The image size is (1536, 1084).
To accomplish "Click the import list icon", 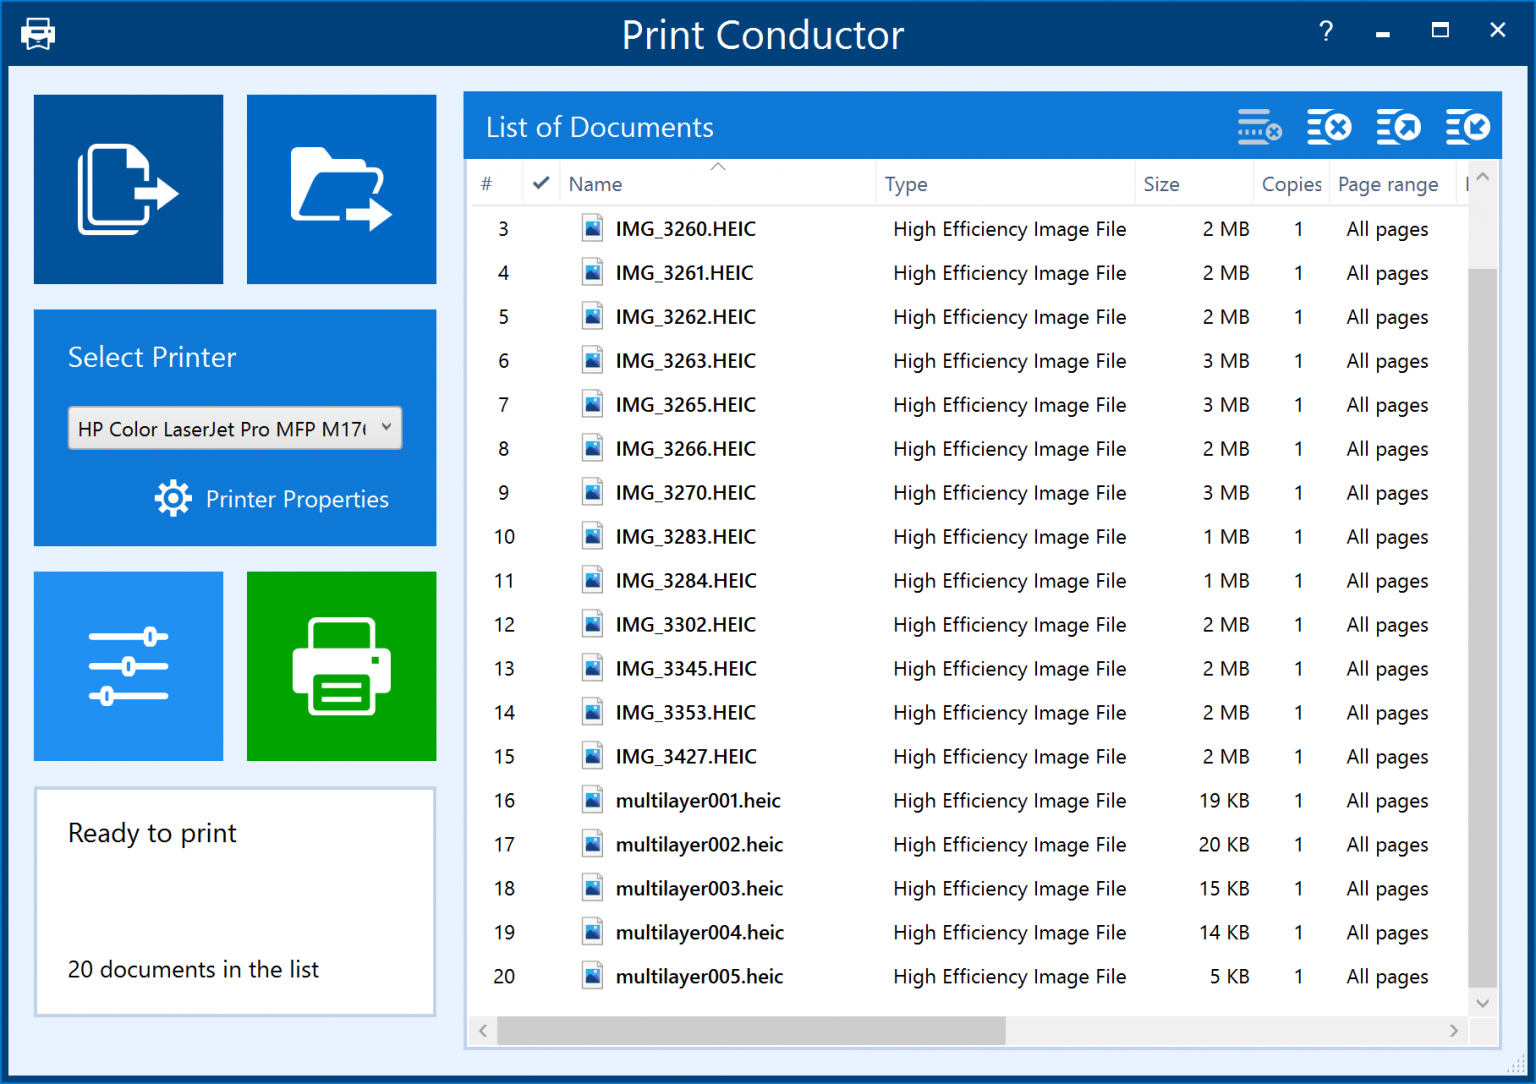I will [1467, 128].
